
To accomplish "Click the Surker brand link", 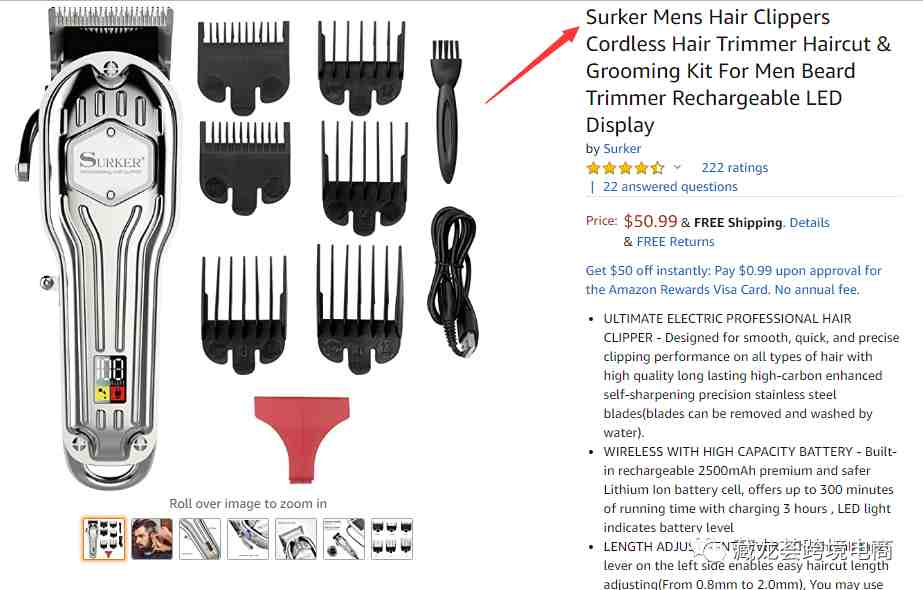I will (x=622, y=148).
